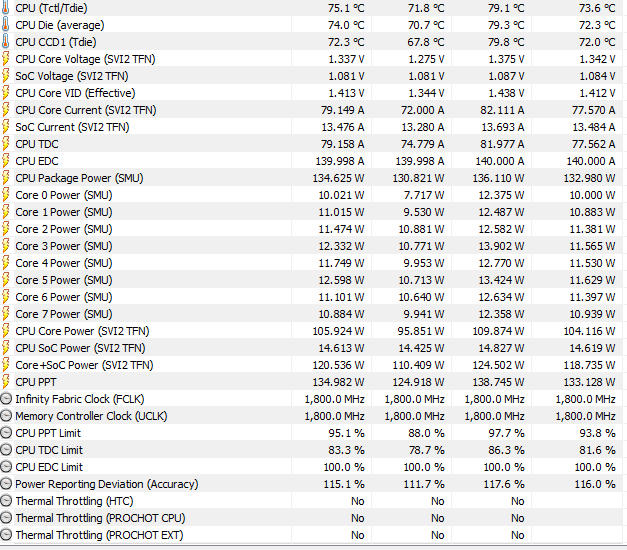Click circle icon beside CPU TDC Limit
This screenshot has width=627, height=550.
pyautogui.click(x=6, y=450)
